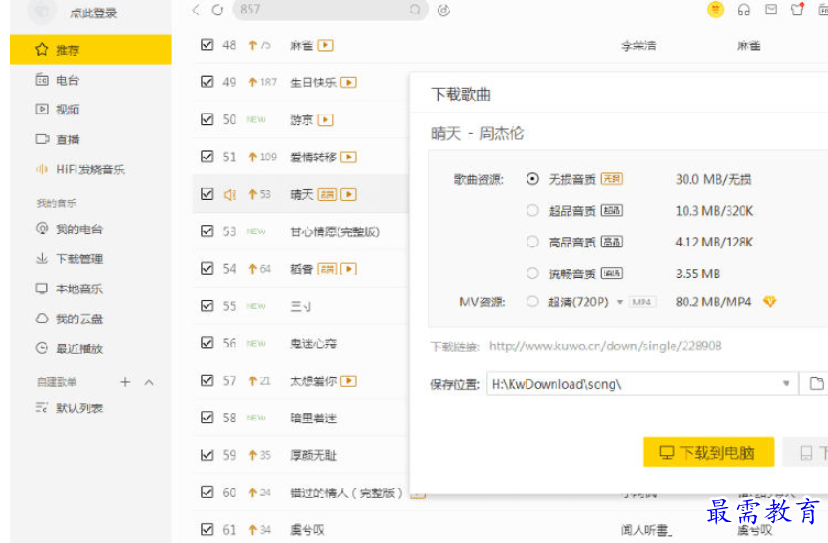Click 点此登录 login link

coord(93,13)
